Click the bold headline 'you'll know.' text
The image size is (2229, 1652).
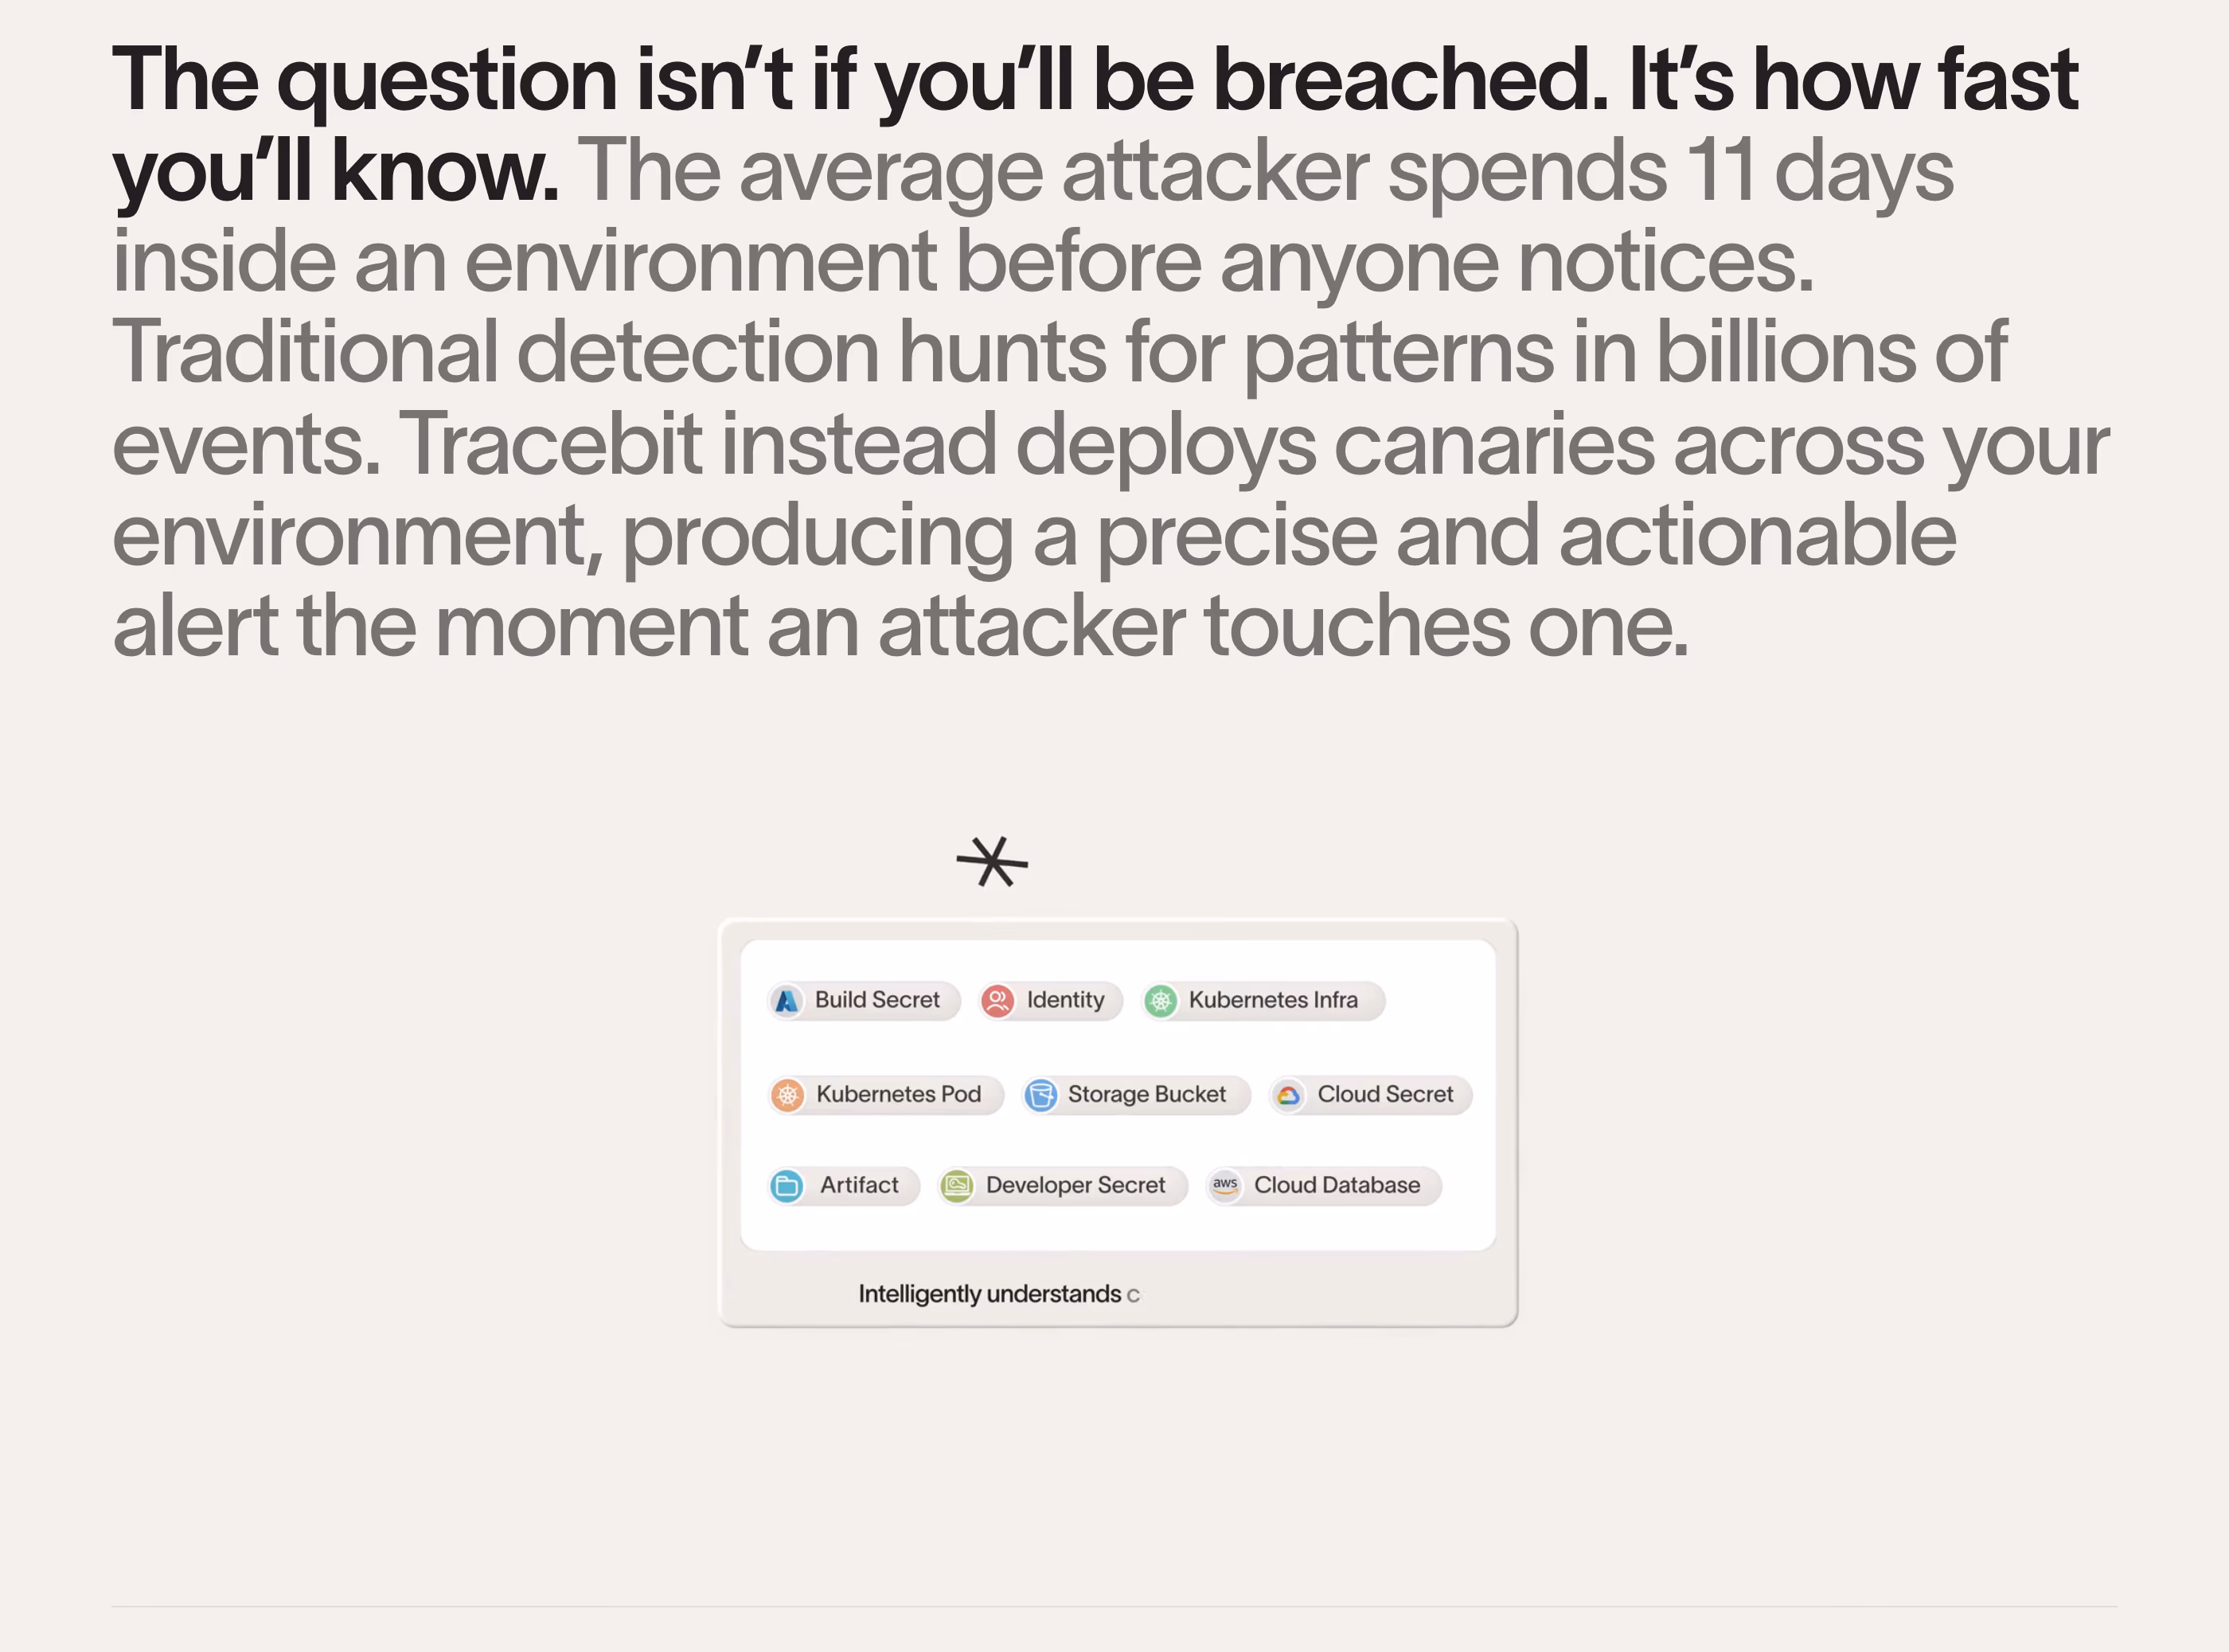335,172
